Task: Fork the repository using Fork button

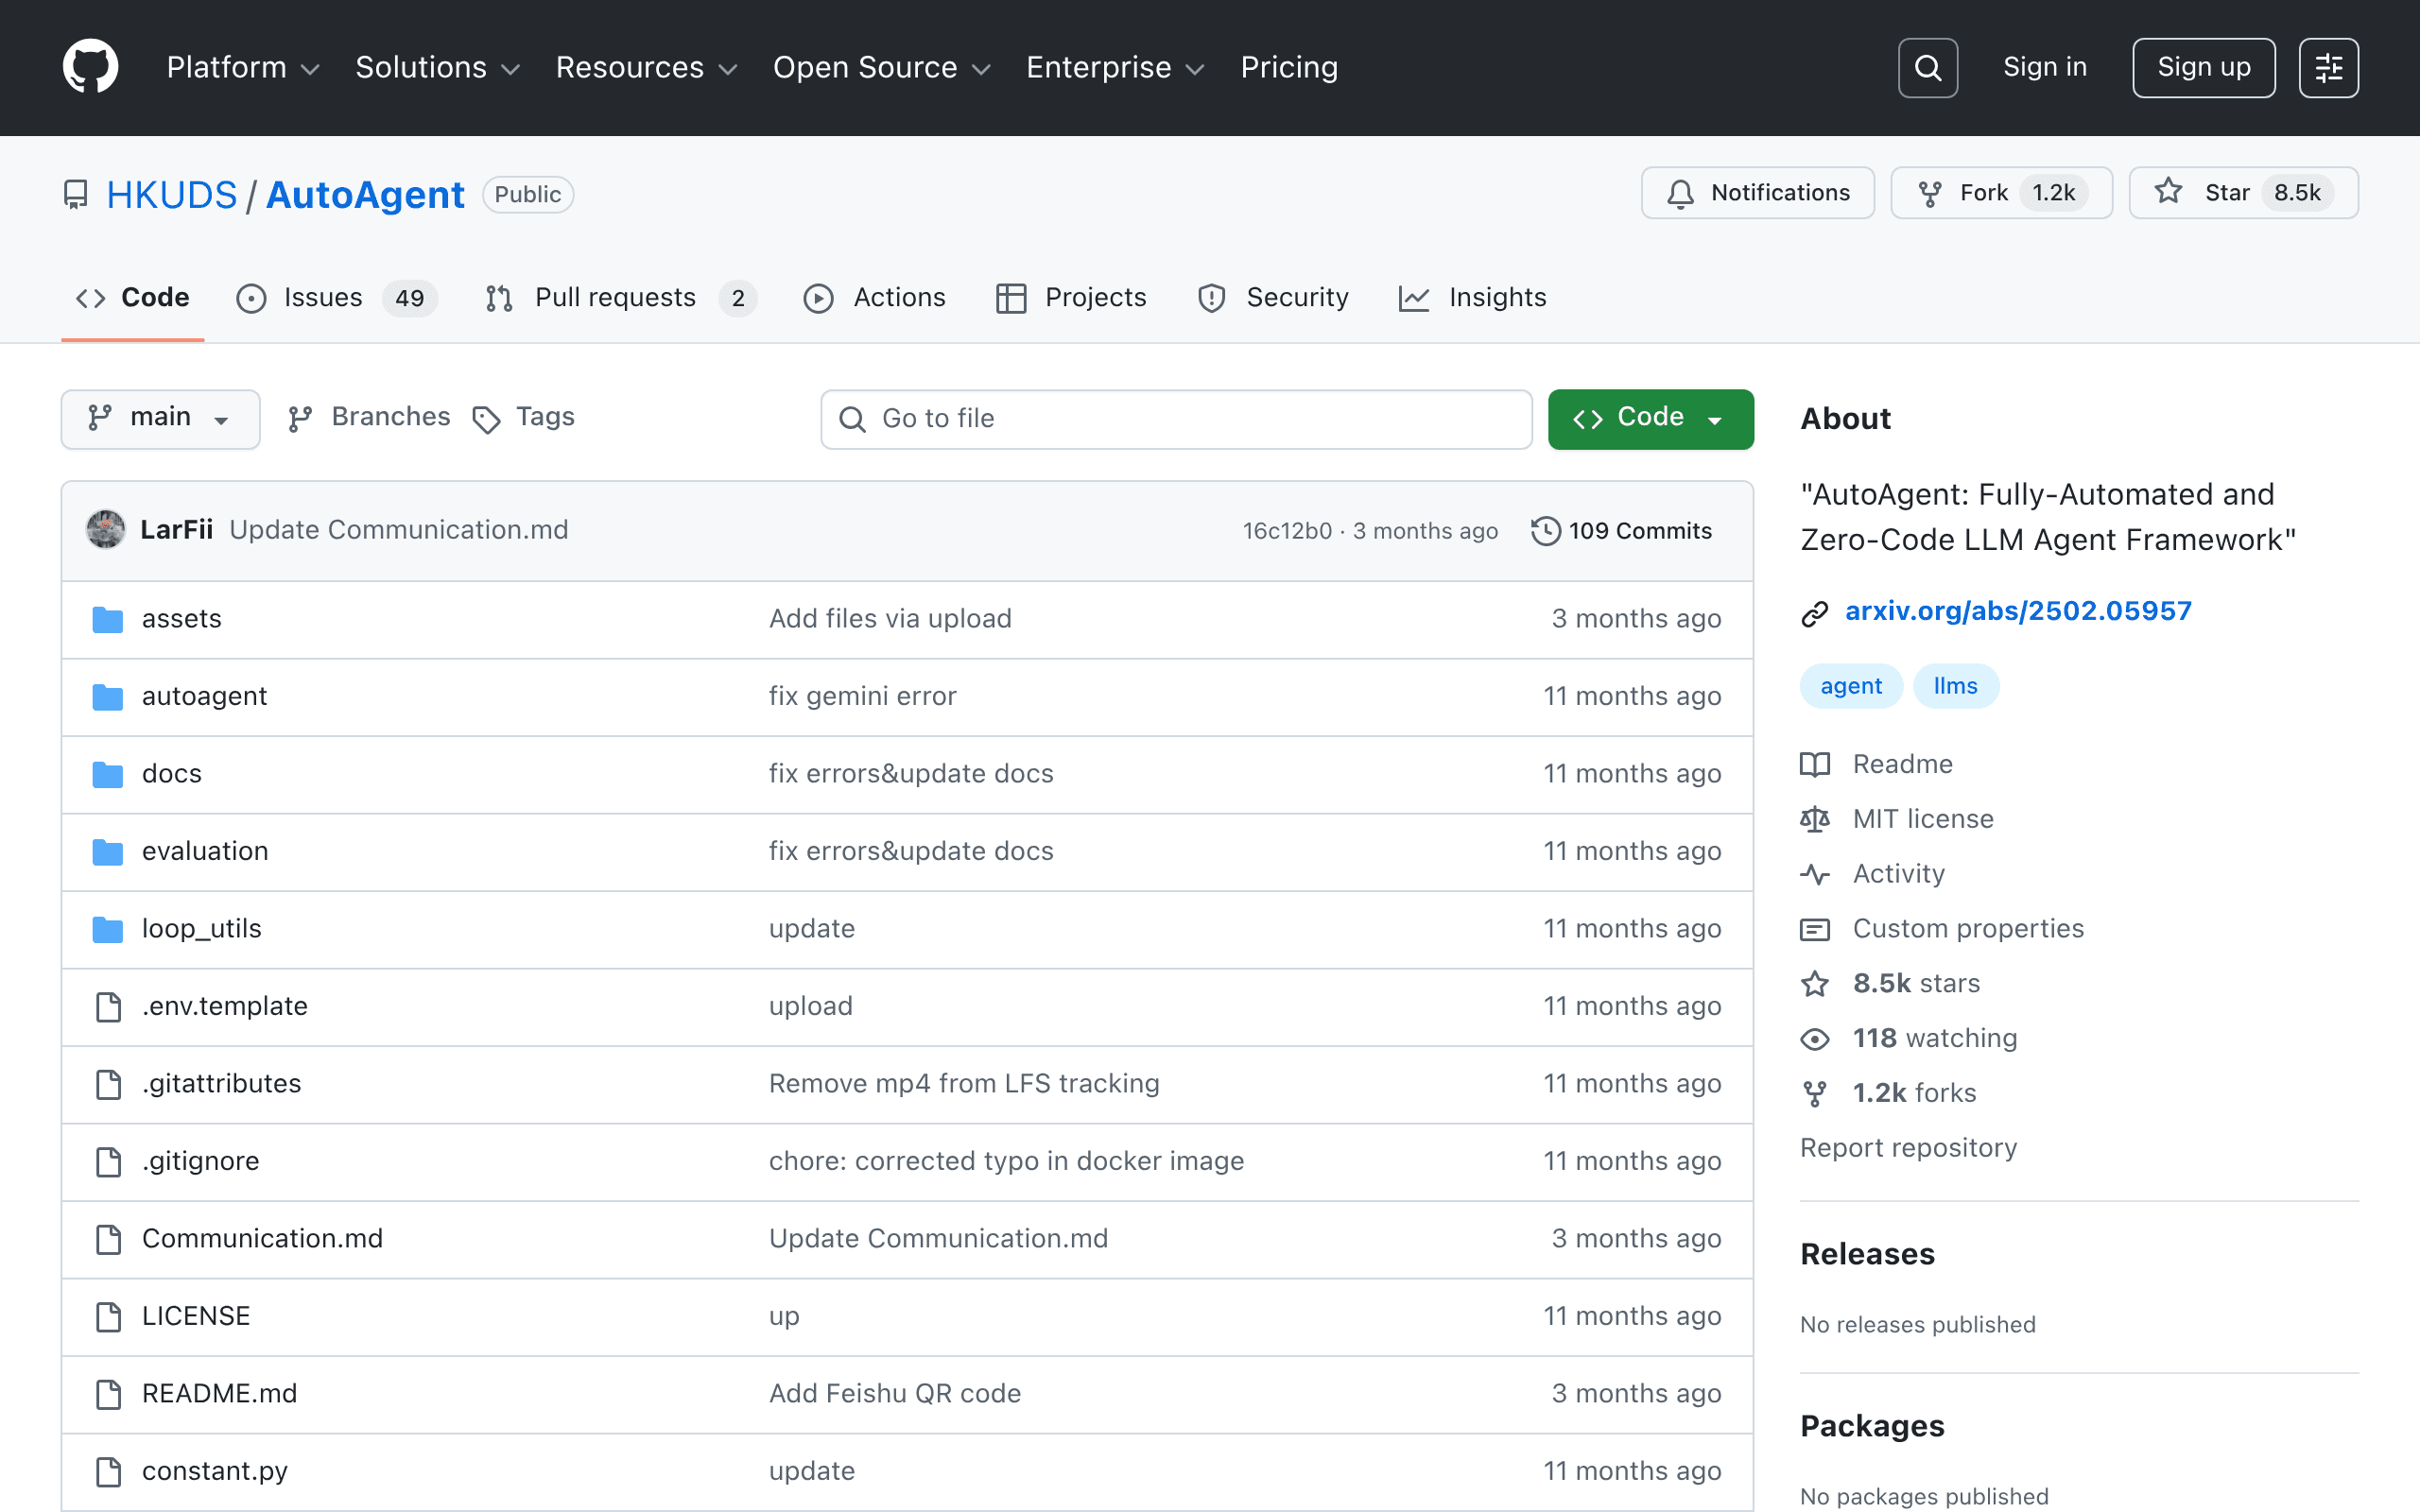Action: pos(2001,193)
